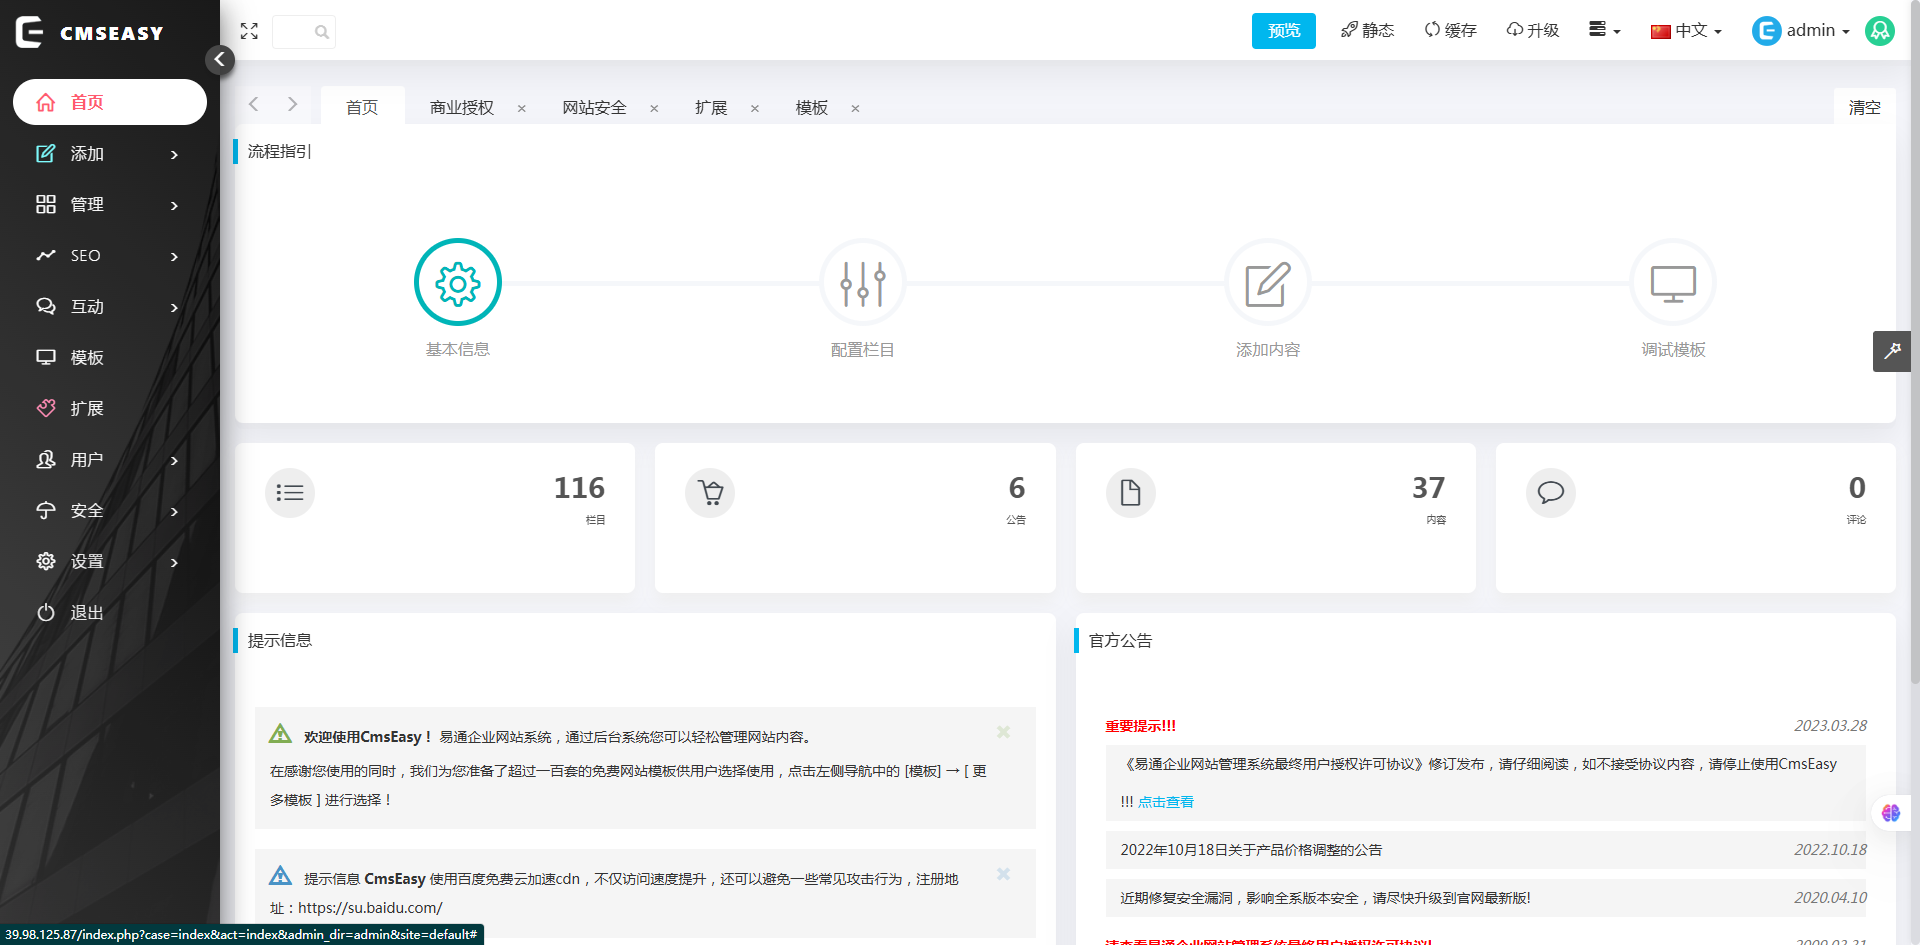1920x945 pixels.
Task: Switch to the 网站安全 tab
Action: pyautogui.click(x=594, y=108)
